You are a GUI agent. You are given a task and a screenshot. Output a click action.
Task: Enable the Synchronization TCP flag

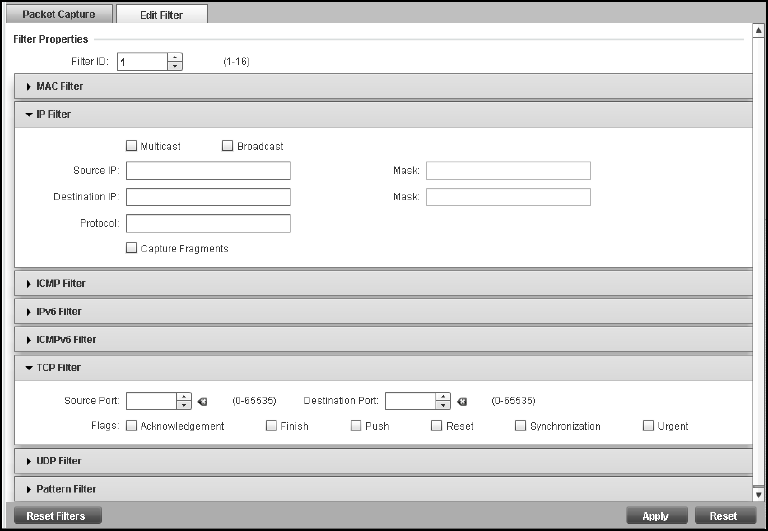point(521,426)
